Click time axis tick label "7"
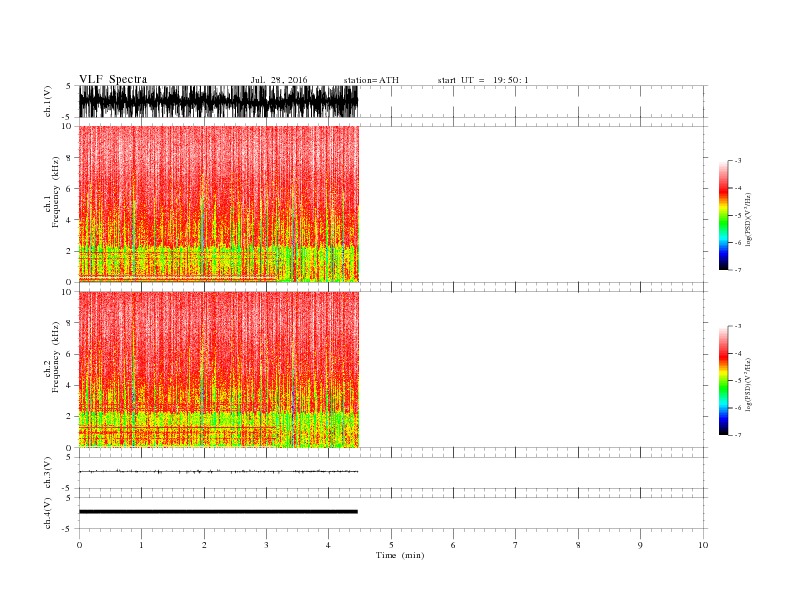The image size is (792, 612). (x=516, y=545)
